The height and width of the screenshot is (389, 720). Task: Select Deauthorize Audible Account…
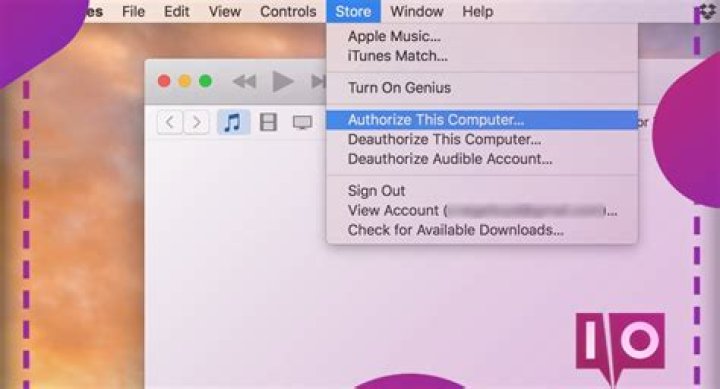click(x=482, y=158)
